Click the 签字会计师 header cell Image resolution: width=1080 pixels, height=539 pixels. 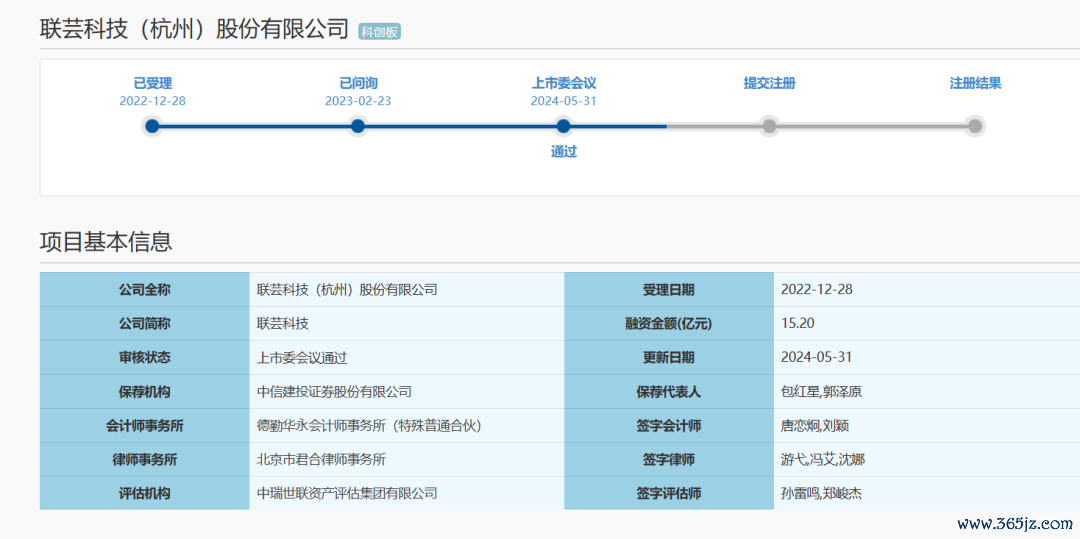click(669, 425)
